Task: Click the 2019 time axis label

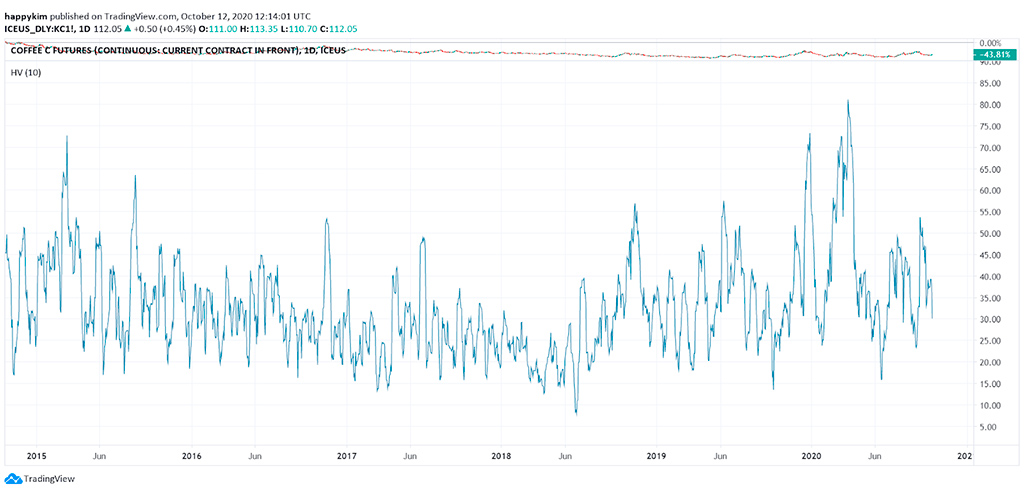Action: [656, 456]
